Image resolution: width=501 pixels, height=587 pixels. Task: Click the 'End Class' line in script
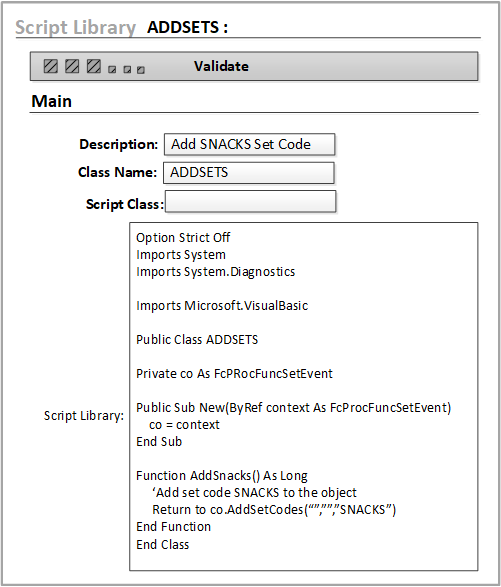[163, 544]
